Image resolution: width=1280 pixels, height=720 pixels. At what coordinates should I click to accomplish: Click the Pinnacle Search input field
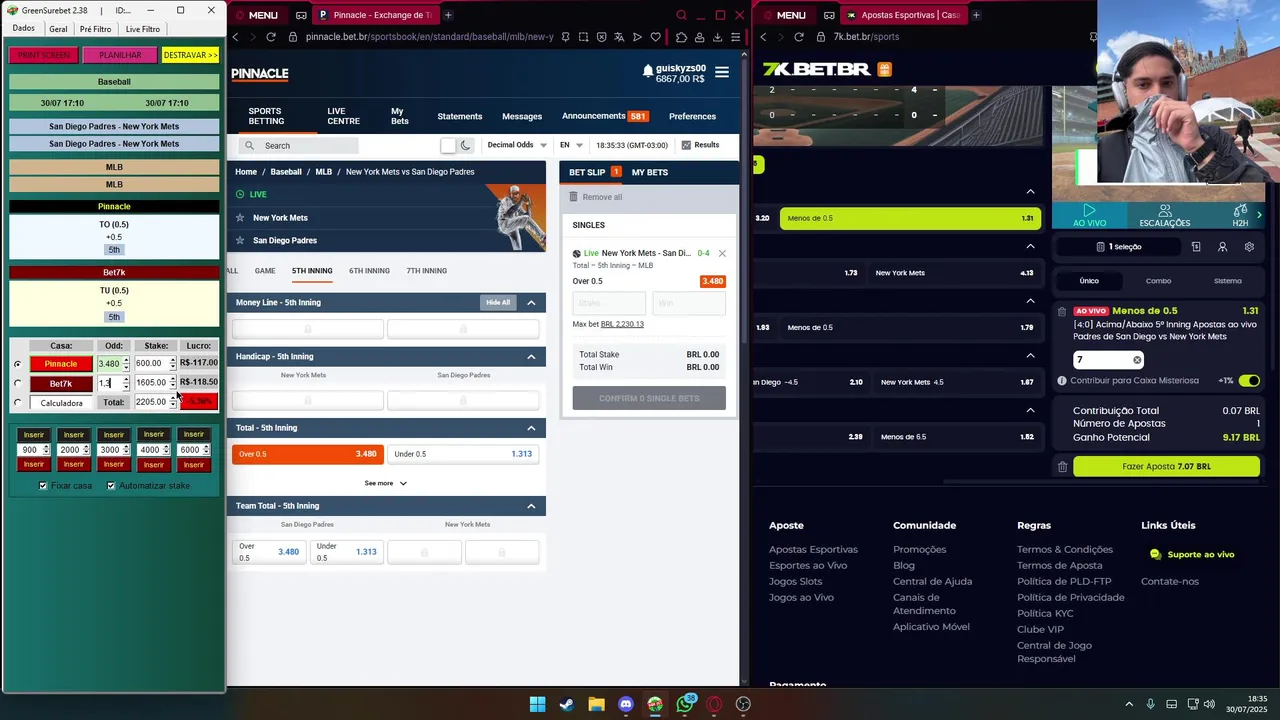coord(300,146)
